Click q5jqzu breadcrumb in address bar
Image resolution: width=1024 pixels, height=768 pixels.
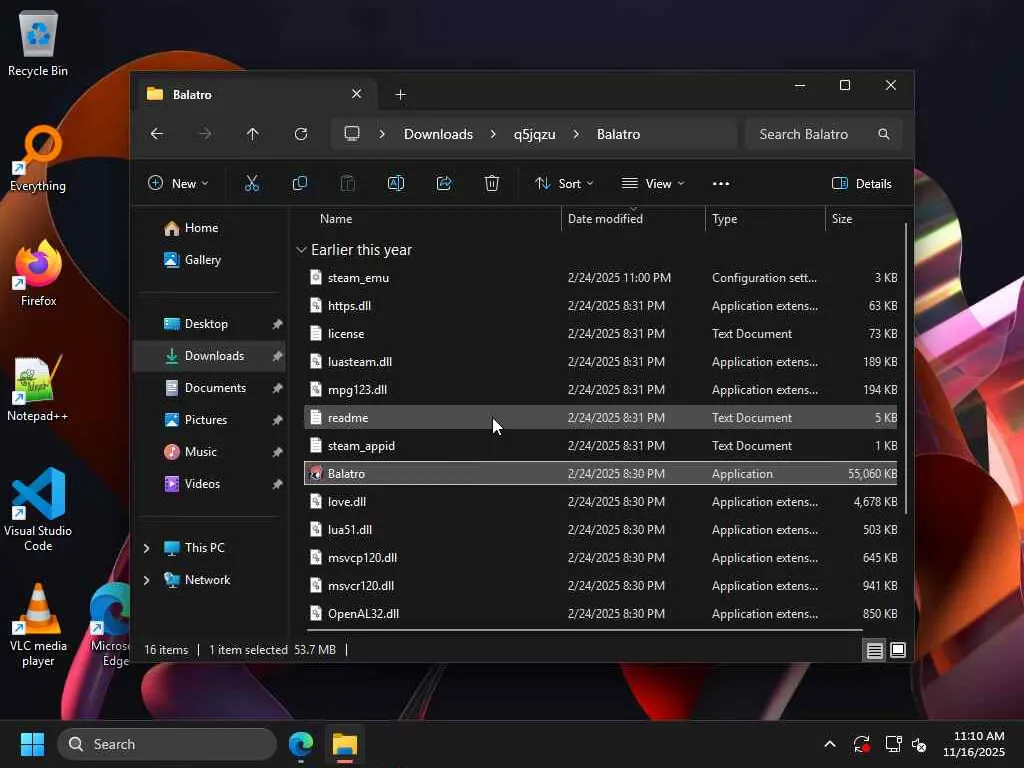tap(534, 134)
